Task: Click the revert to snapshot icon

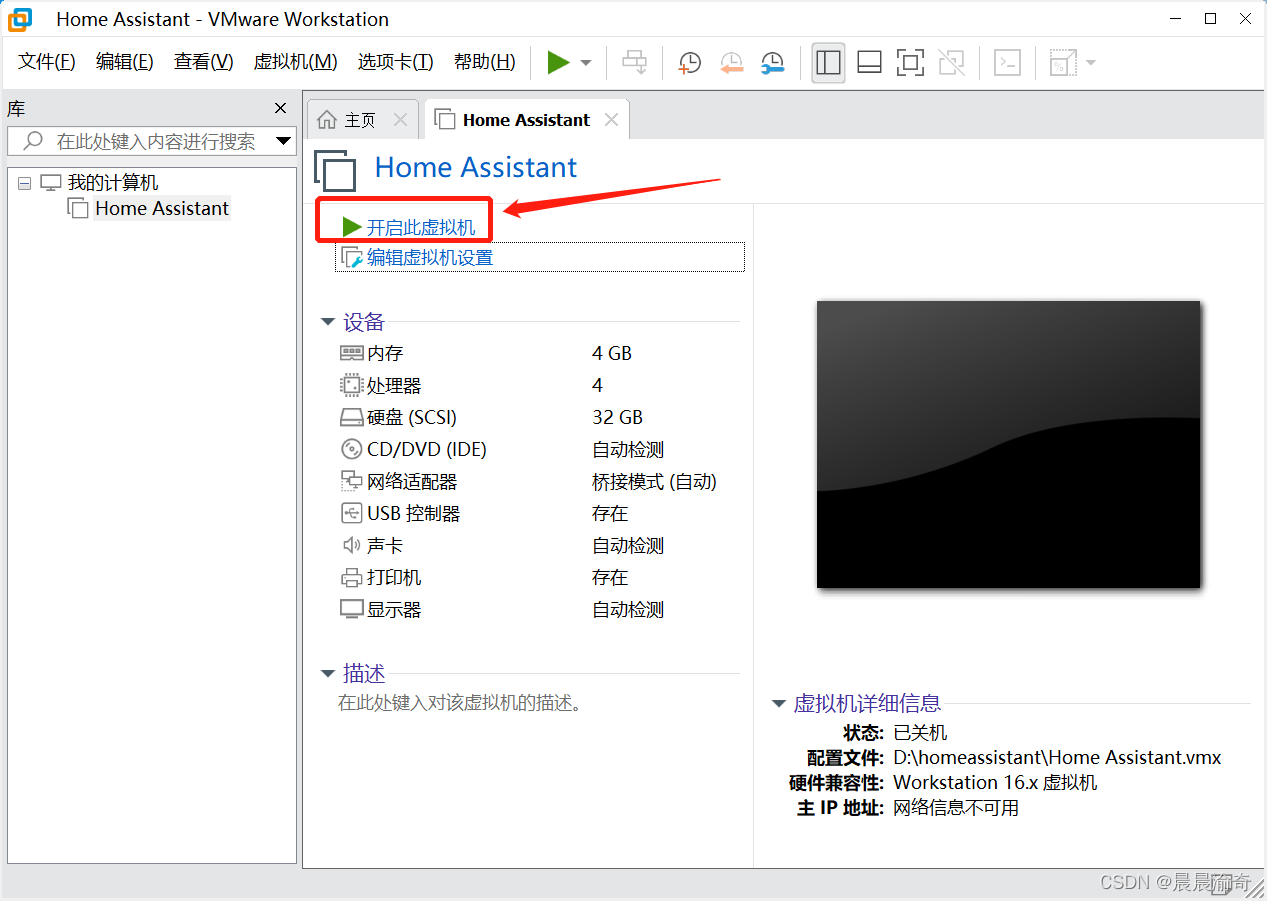Action: tap(732, 63)
